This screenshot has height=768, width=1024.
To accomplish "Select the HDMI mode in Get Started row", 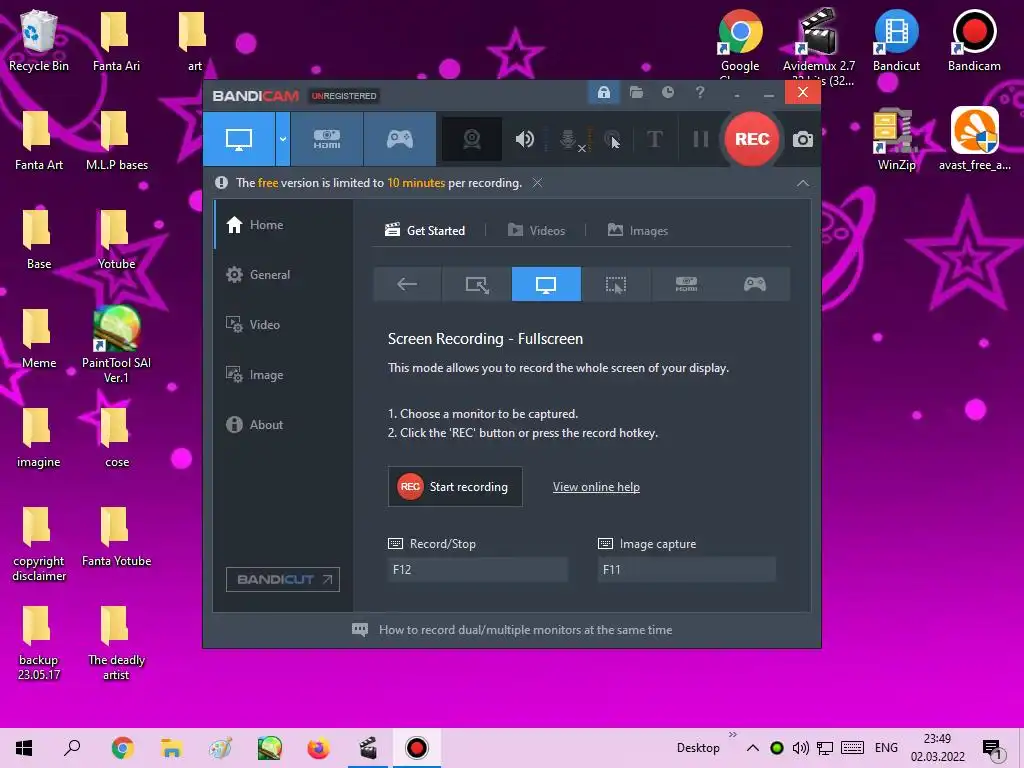I will pos(686,284).
